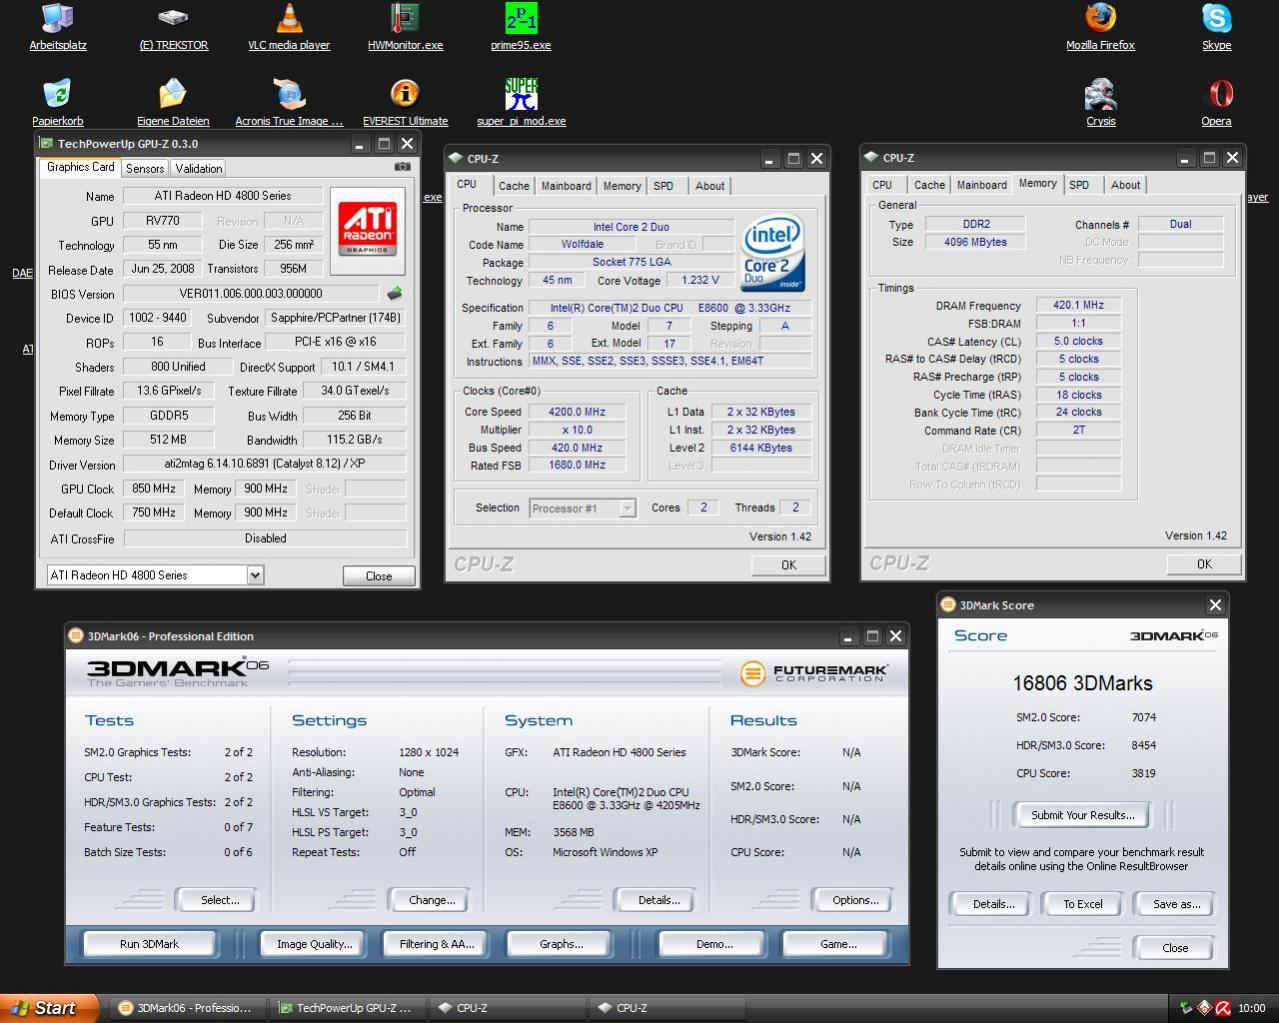Click the GPU-Z screenshot camera icon
The width and height of the screenshot is (1279, 1023).
[x=402, y=167]
